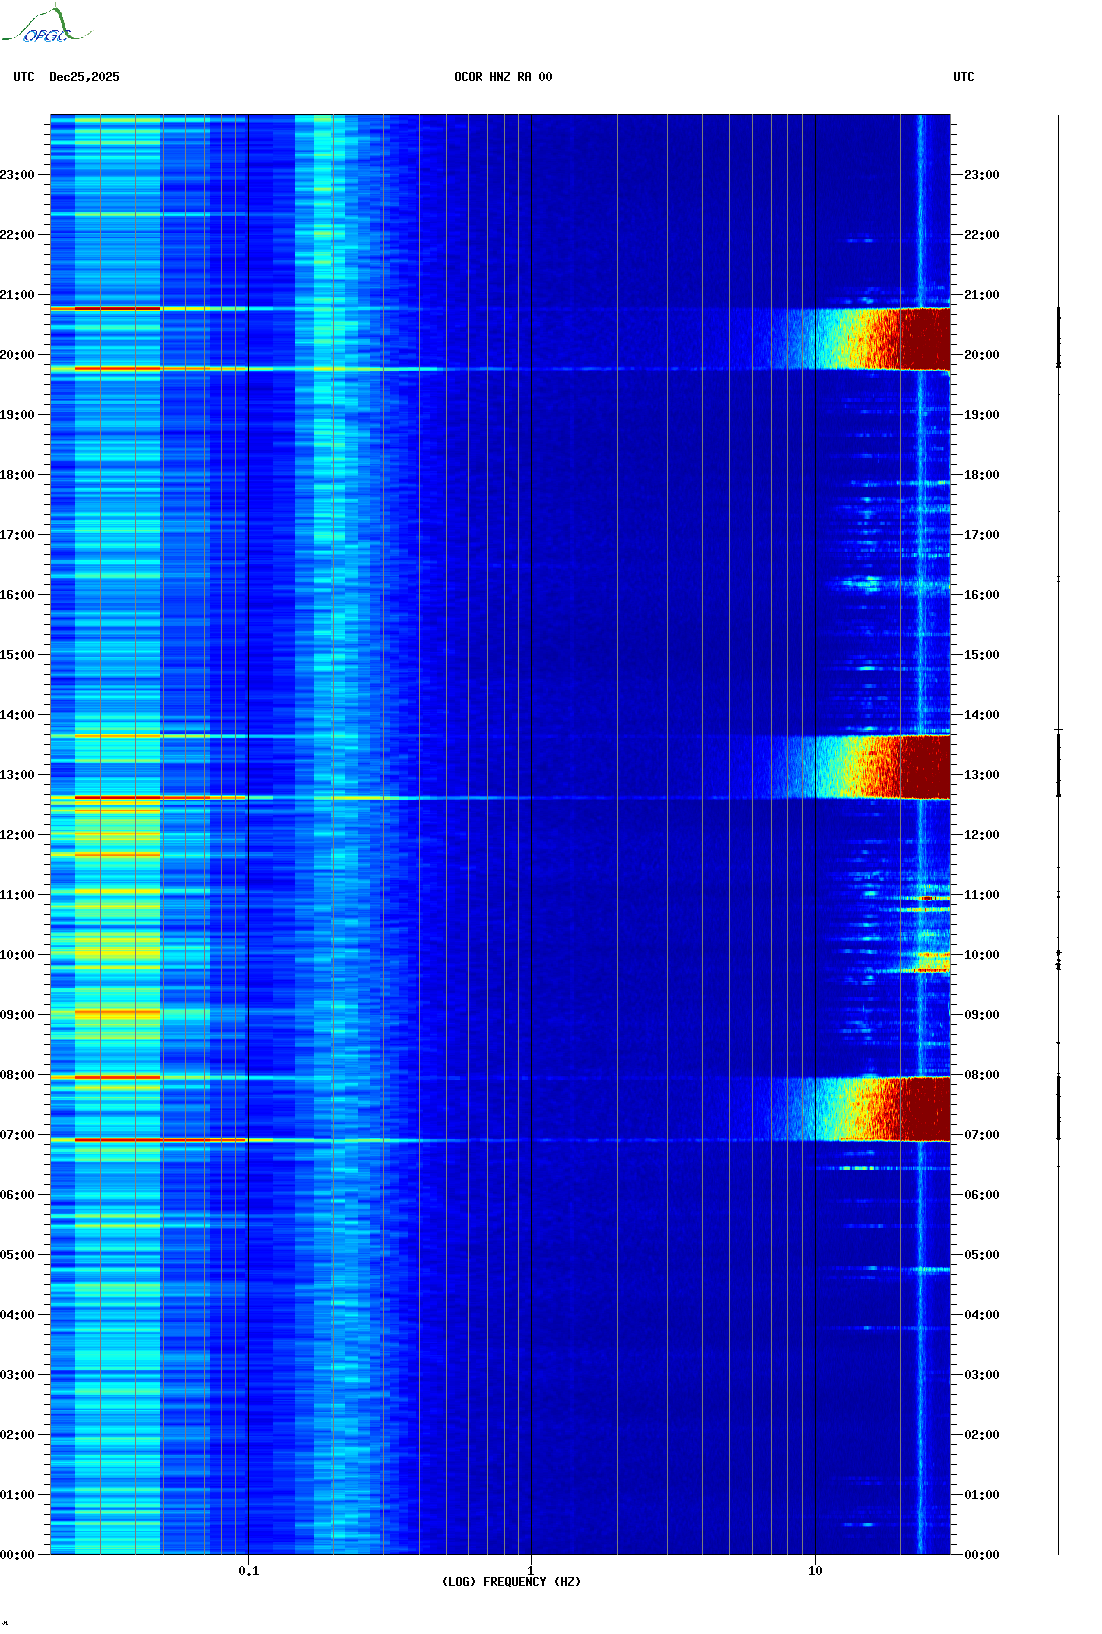The image size is (1102, 1634).
Task: Click the right axis 05:00 label
Action: (x=982, y=1255)
